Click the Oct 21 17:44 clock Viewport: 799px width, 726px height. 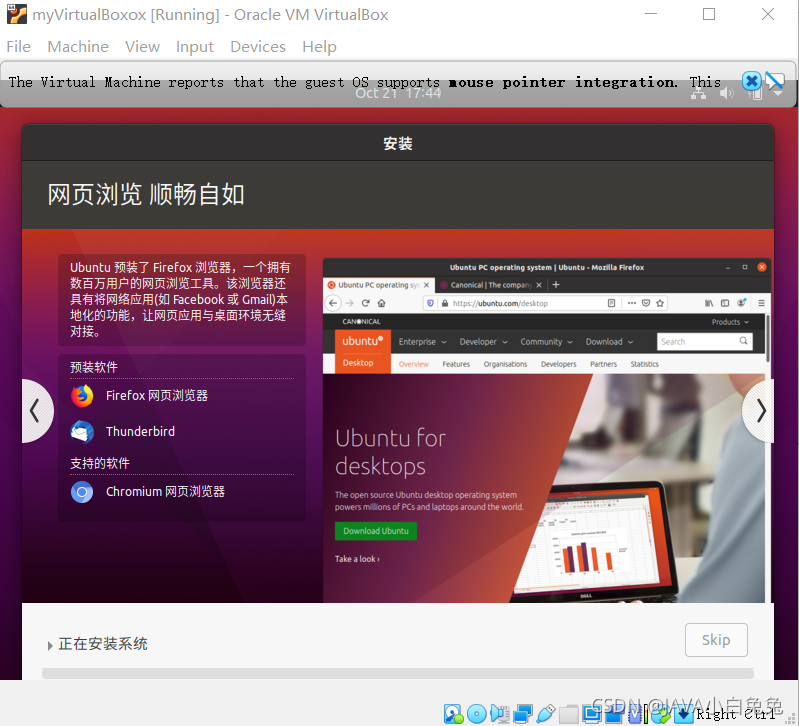pyautogui.click(x=397, y=93)
